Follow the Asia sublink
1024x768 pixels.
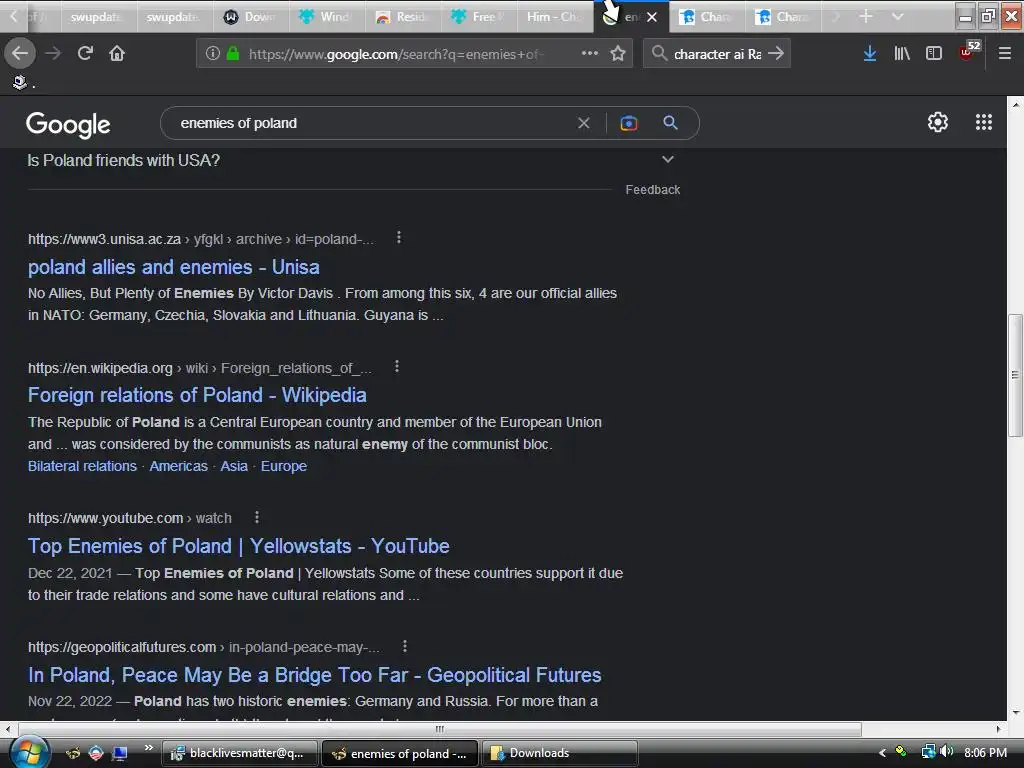(x=234, y=466)
